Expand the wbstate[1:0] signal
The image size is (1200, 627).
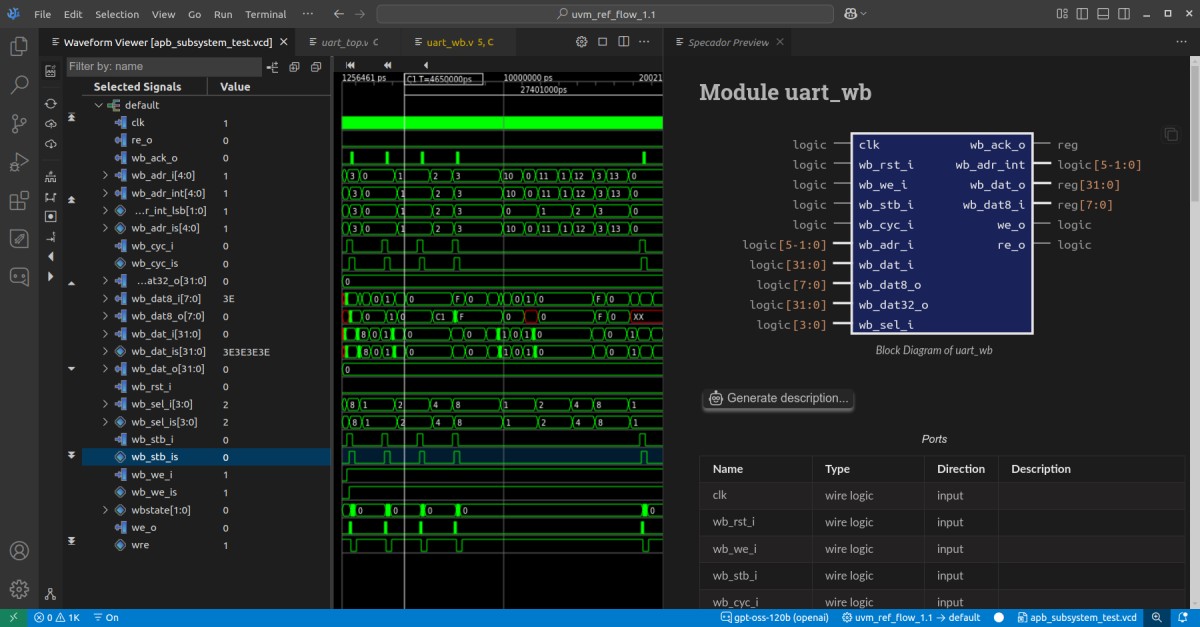click(105, 510)
